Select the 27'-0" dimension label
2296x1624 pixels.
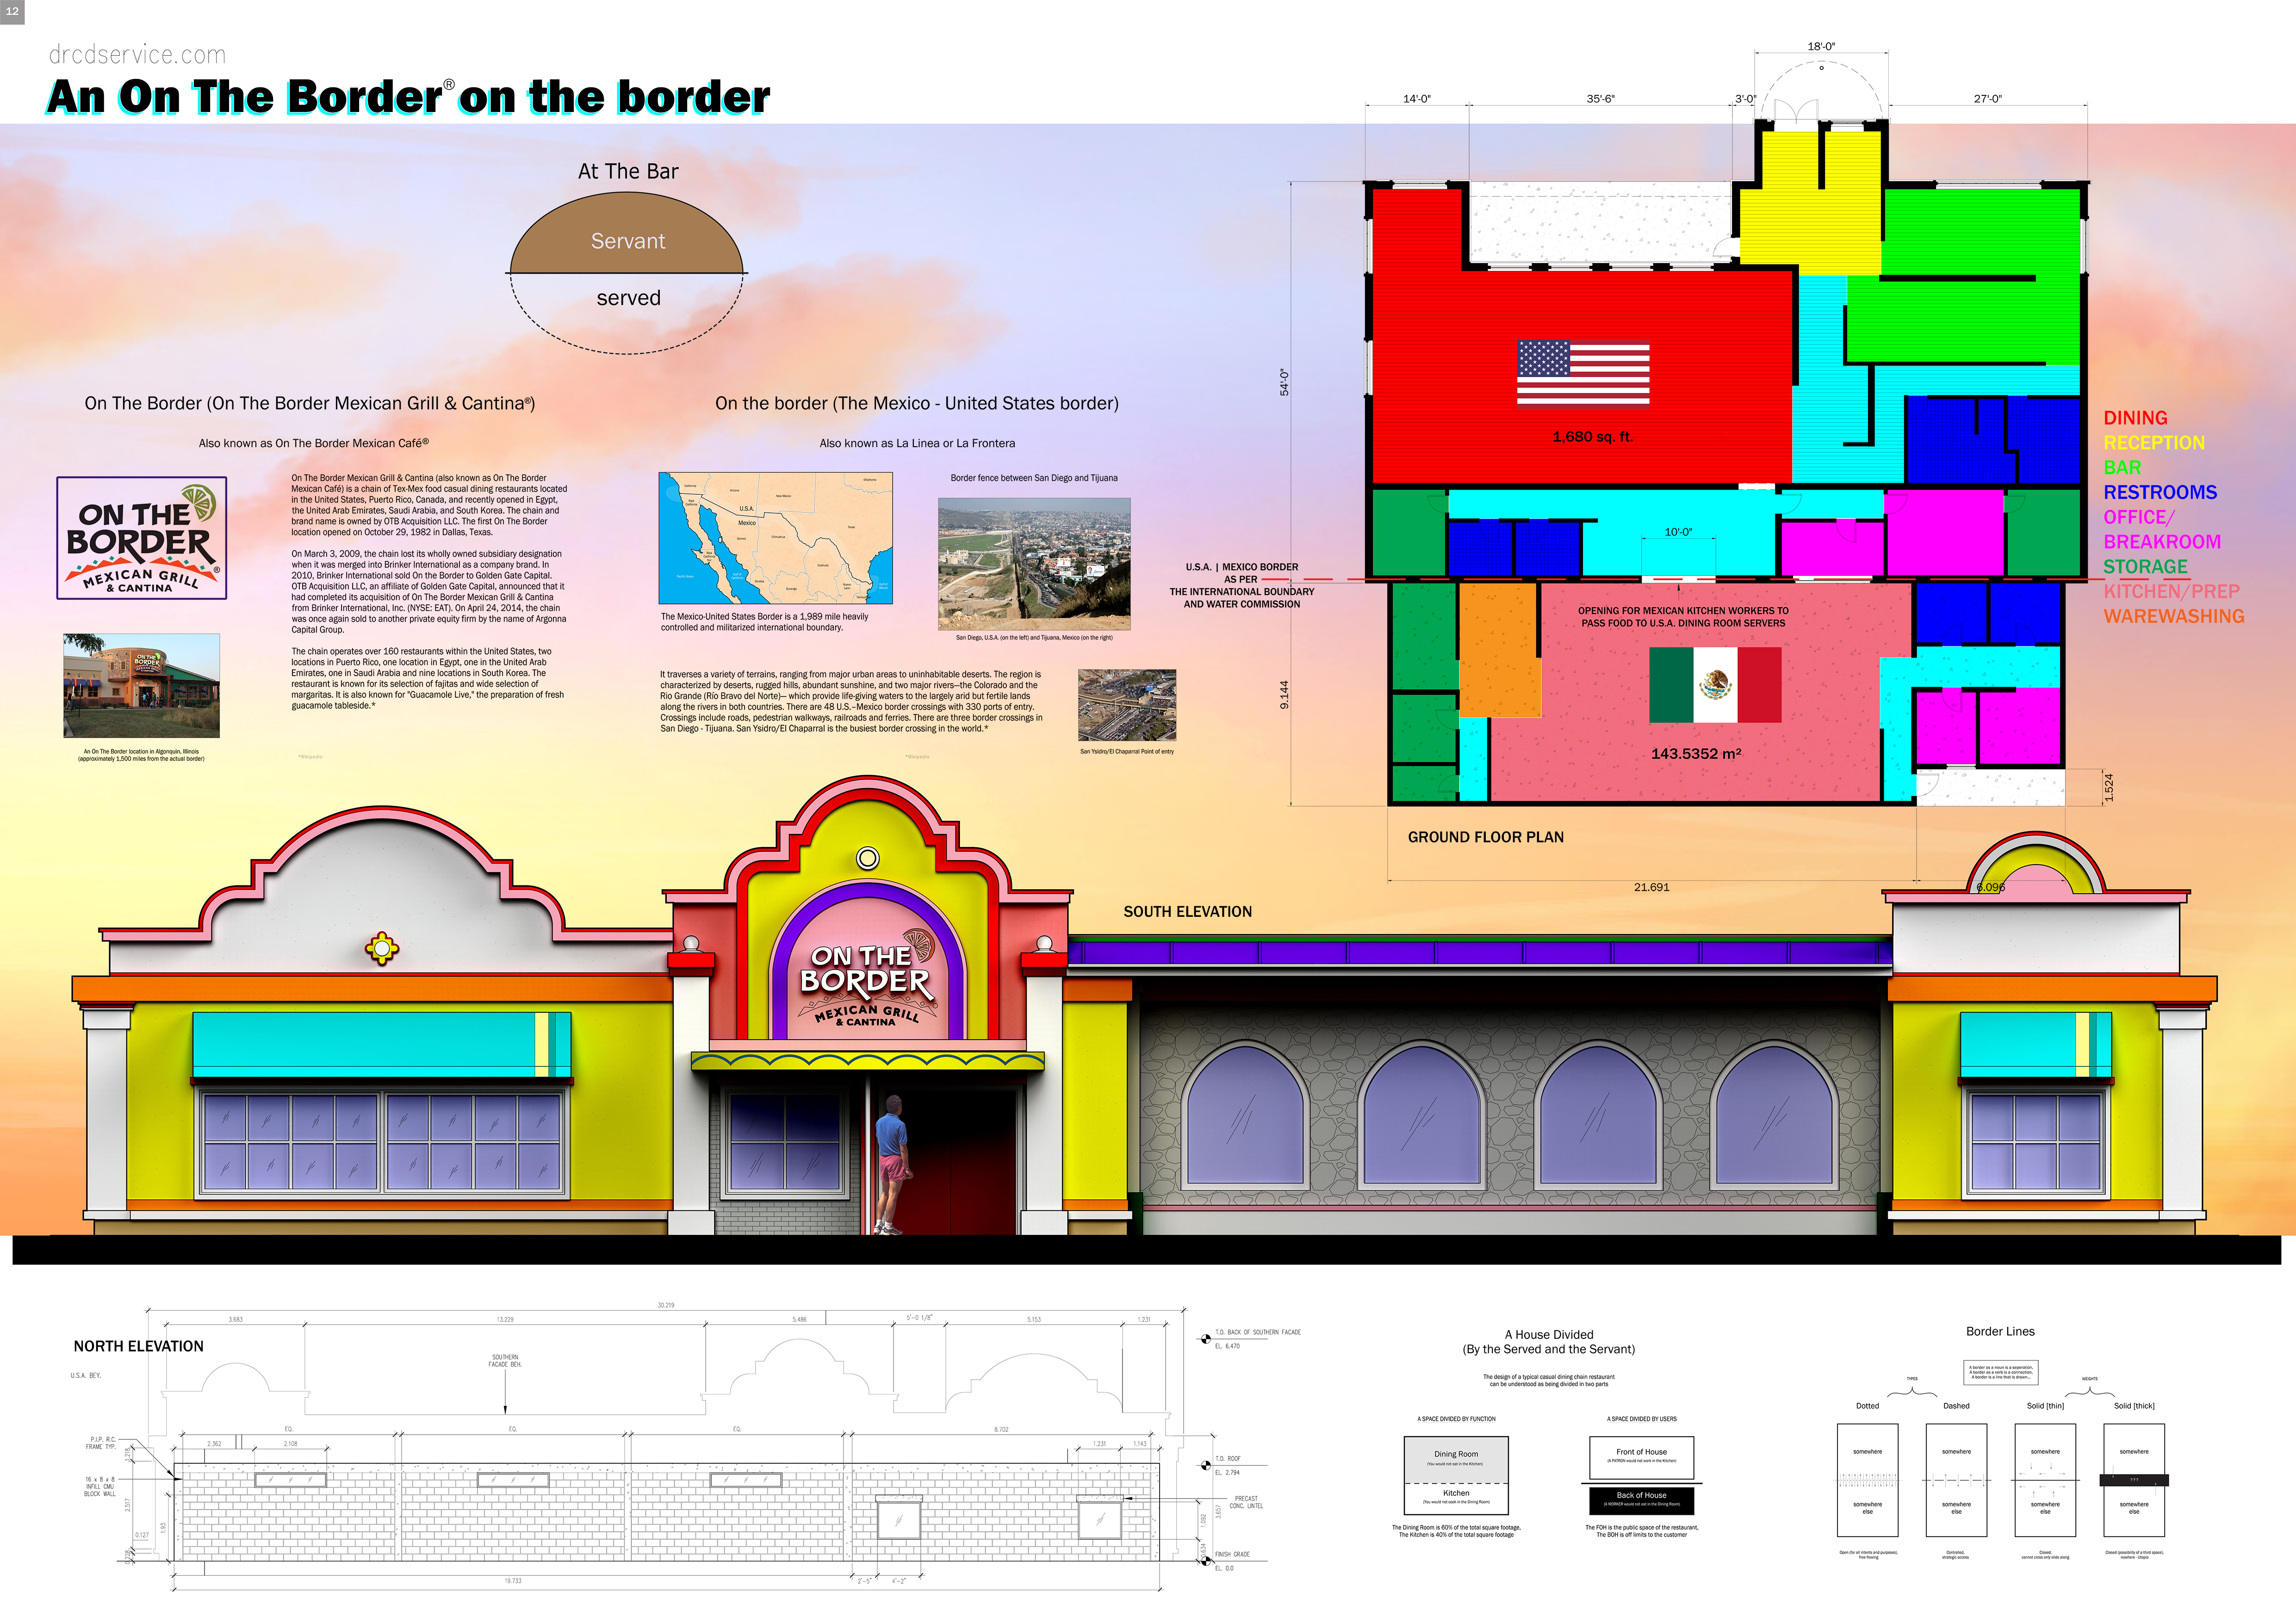click(x=1987, y=99)
